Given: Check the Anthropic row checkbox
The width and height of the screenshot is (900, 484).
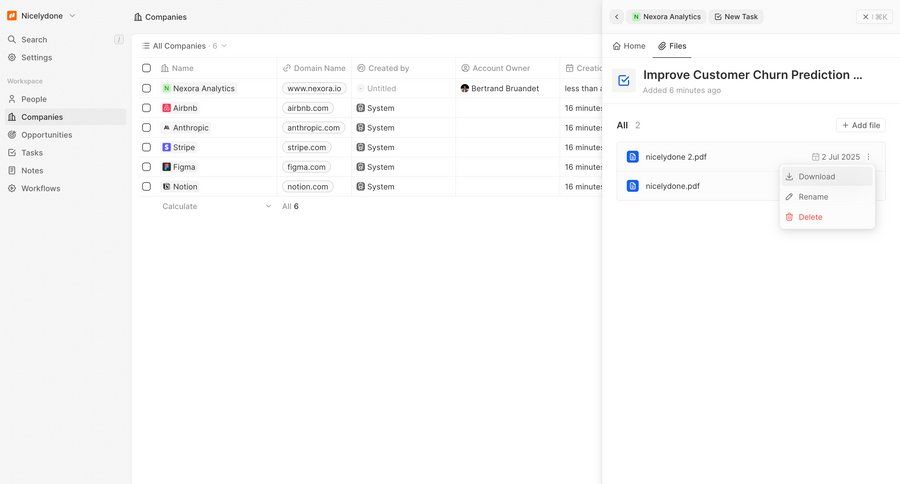Looking at the screenshot, I should (x=146, y=127).
